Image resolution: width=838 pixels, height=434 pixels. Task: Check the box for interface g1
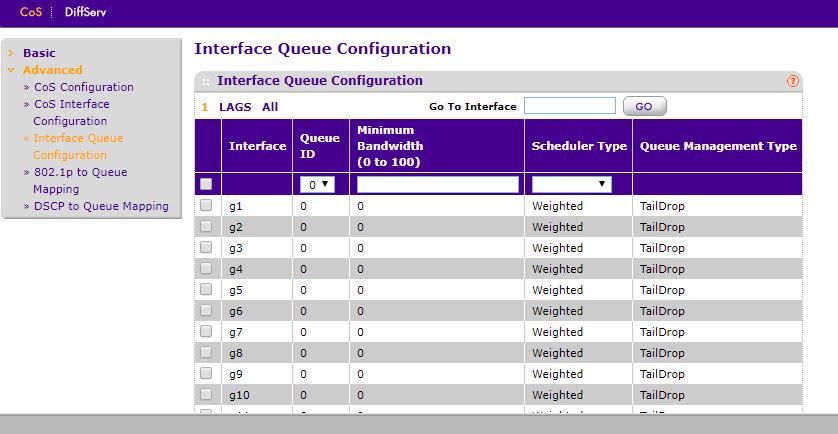pyautogui.click(x=206, y=205)
